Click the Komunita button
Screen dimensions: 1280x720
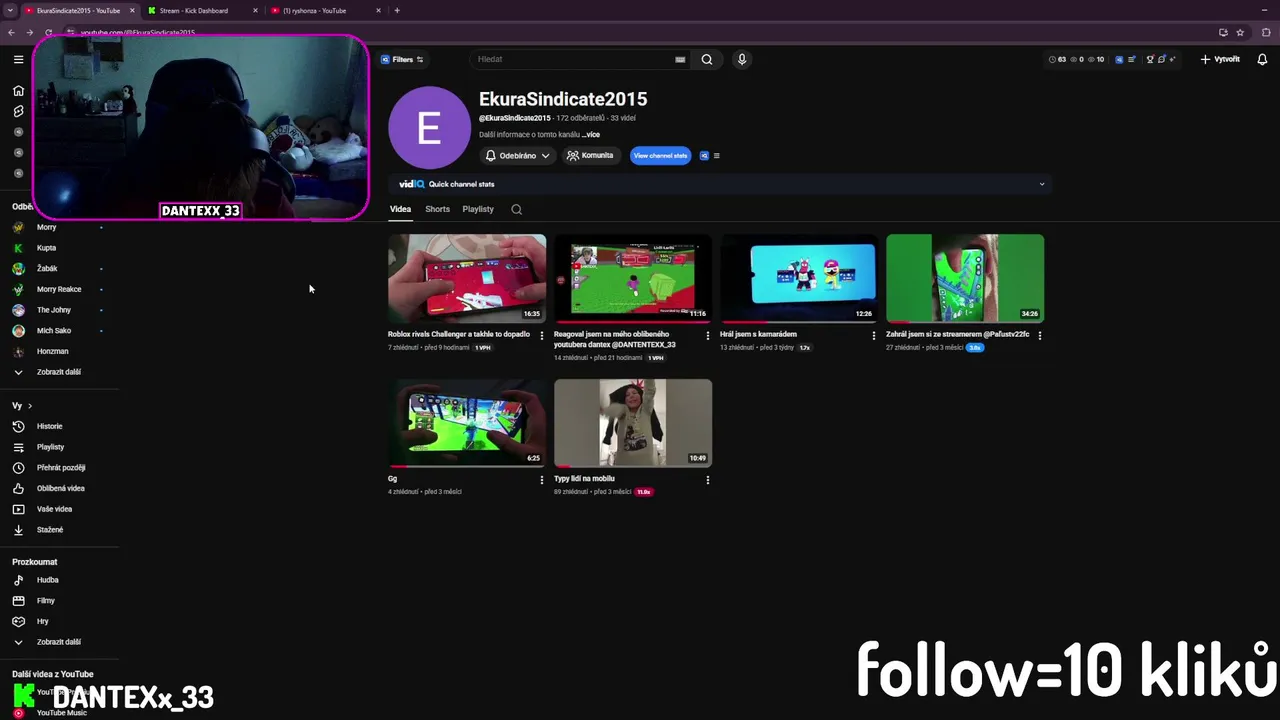point(590,156)
